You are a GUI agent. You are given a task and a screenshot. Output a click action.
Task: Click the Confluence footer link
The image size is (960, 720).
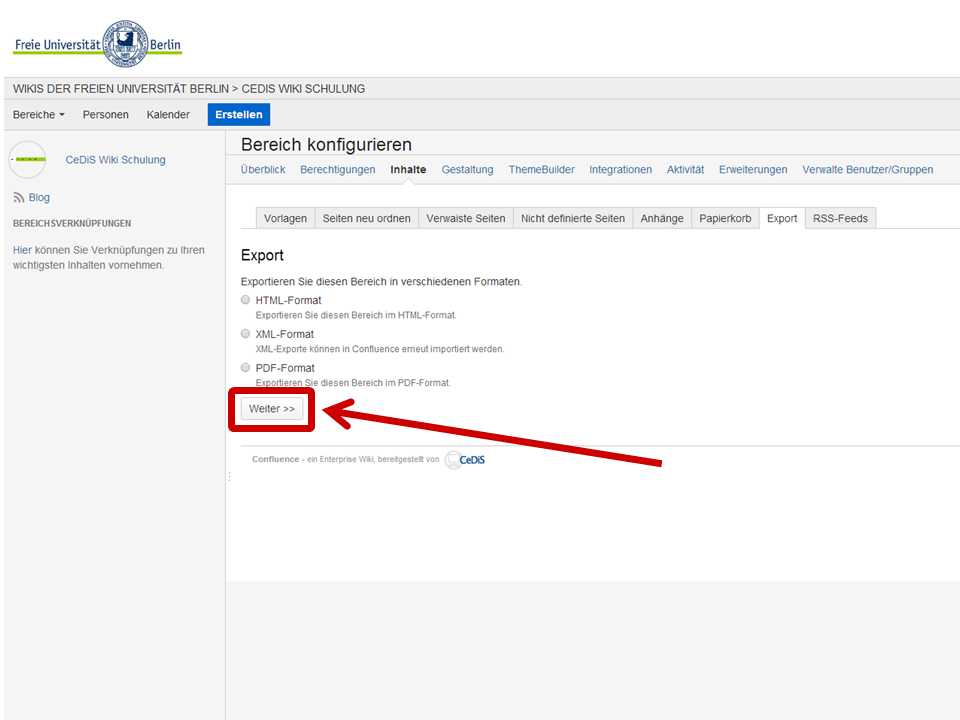276,459
